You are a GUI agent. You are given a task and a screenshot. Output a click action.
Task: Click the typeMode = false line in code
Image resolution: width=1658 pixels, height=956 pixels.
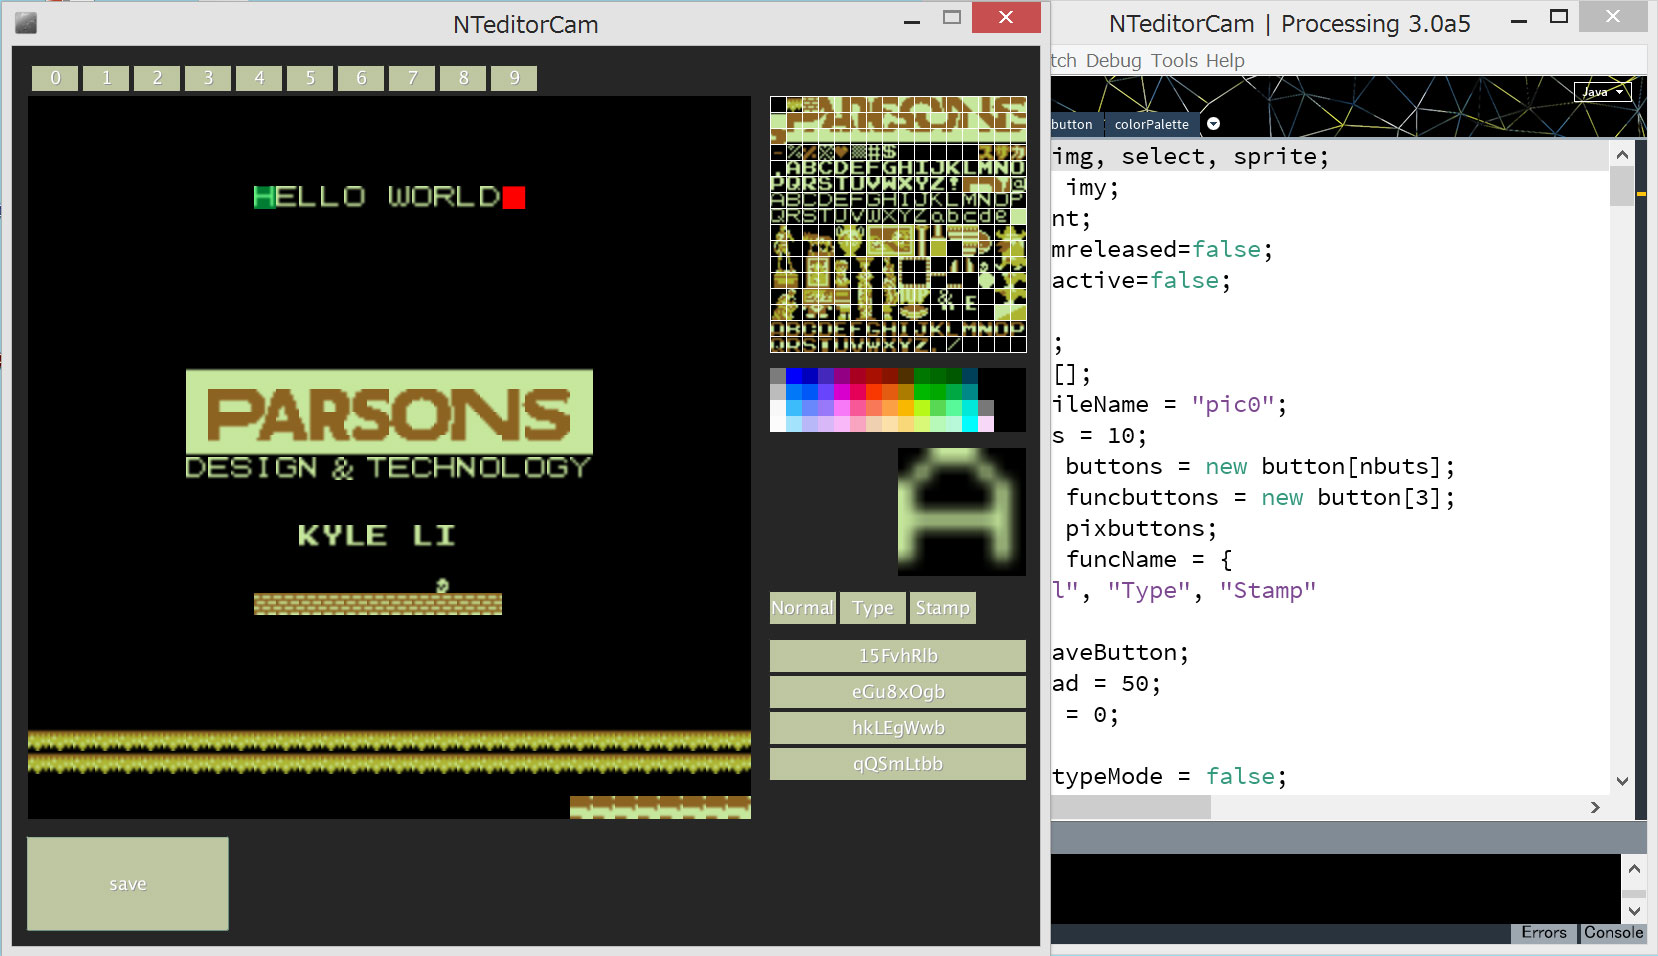tap(1168, 776)
